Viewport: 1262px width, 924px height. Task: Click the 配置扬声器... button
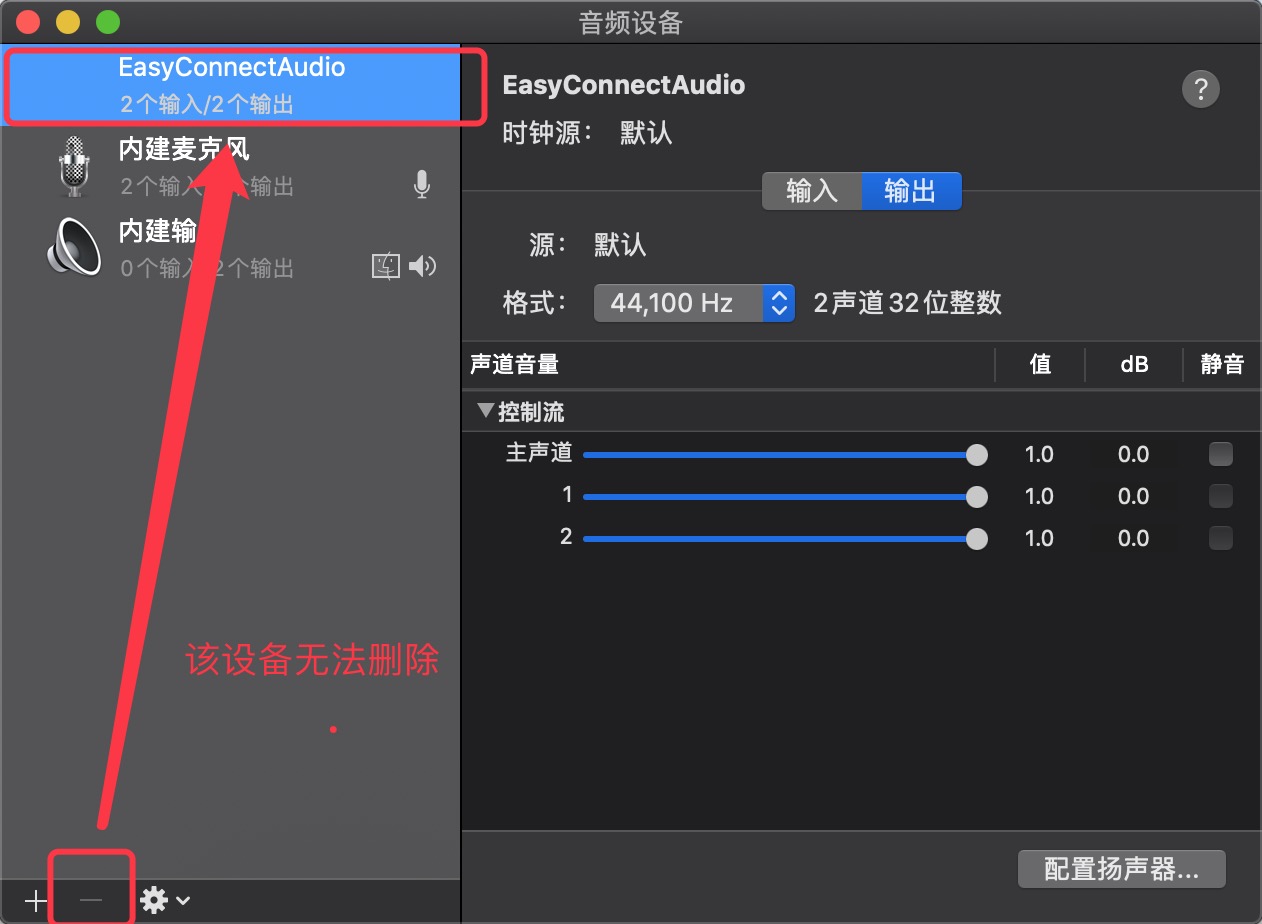[1121, 869]
